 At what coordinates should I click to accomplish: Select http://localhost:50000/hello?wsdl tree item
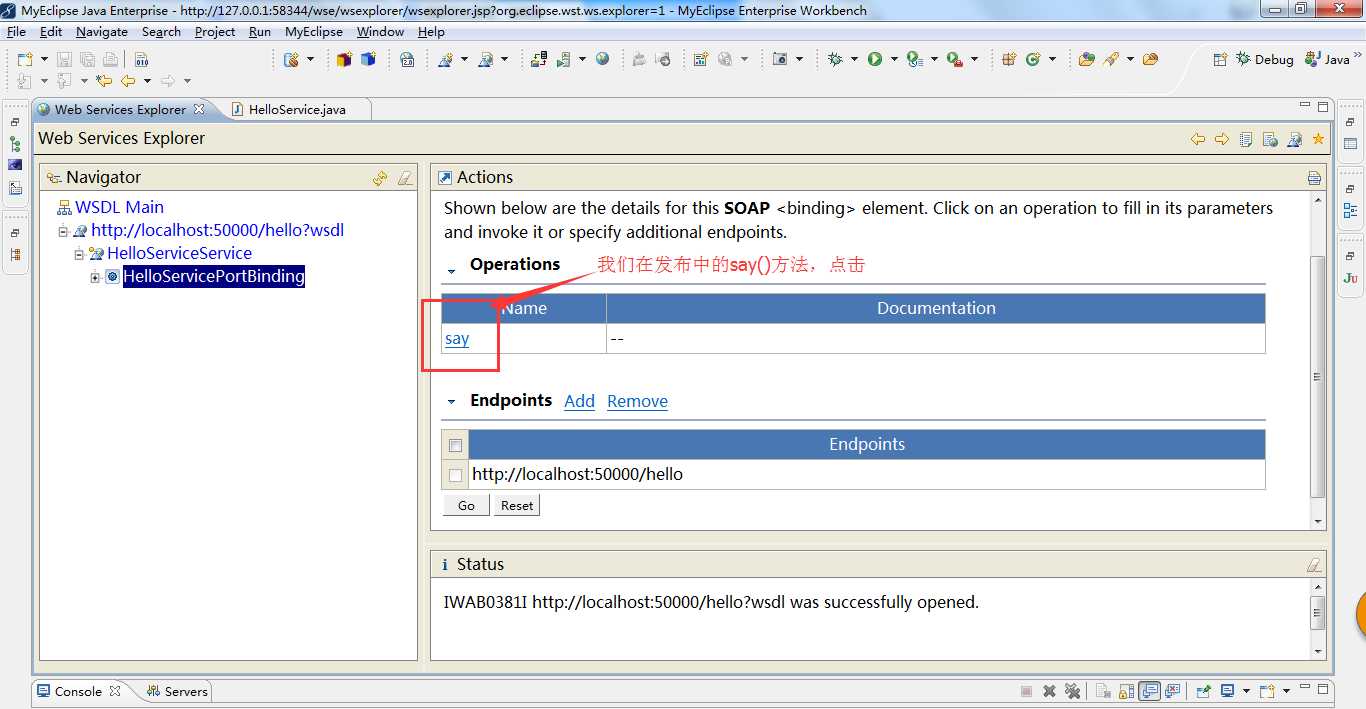point(217,230)
